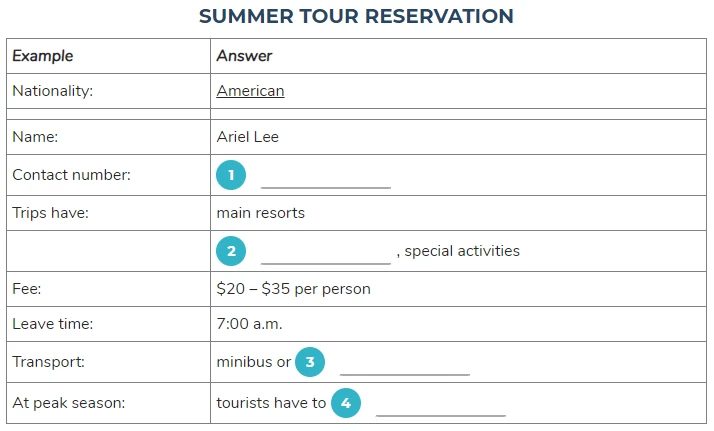714x431 pixels.
Task: Fill in the Contact number blank
Action: 326,181
